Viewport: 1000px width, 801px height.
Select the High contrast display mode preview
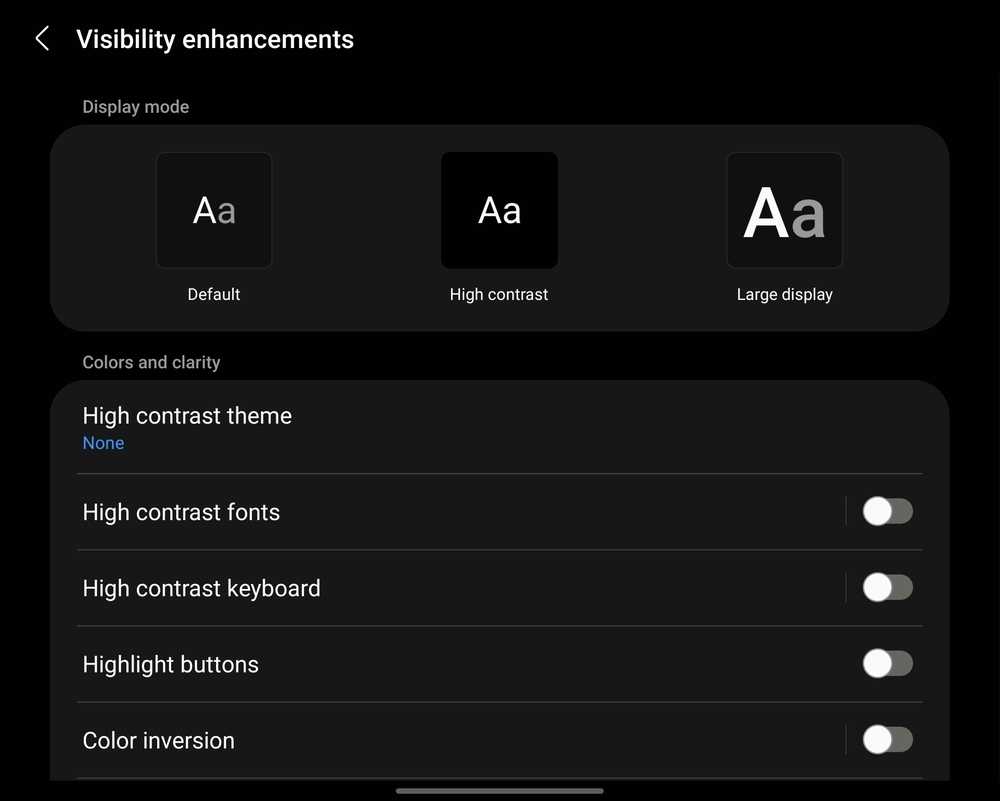pyautogui.click(x=499, y=210)
